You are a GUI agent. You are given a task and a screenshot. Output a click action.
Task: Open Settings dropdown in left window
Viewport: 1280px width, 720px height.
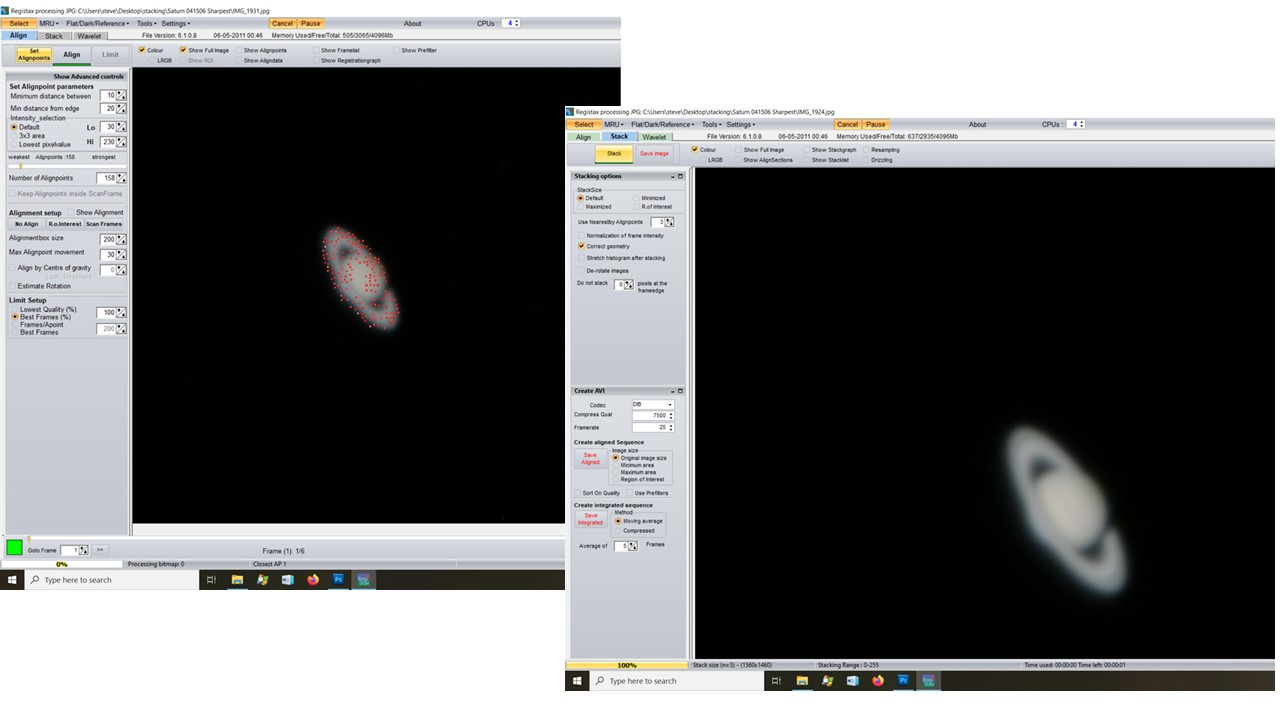(176, 23)
